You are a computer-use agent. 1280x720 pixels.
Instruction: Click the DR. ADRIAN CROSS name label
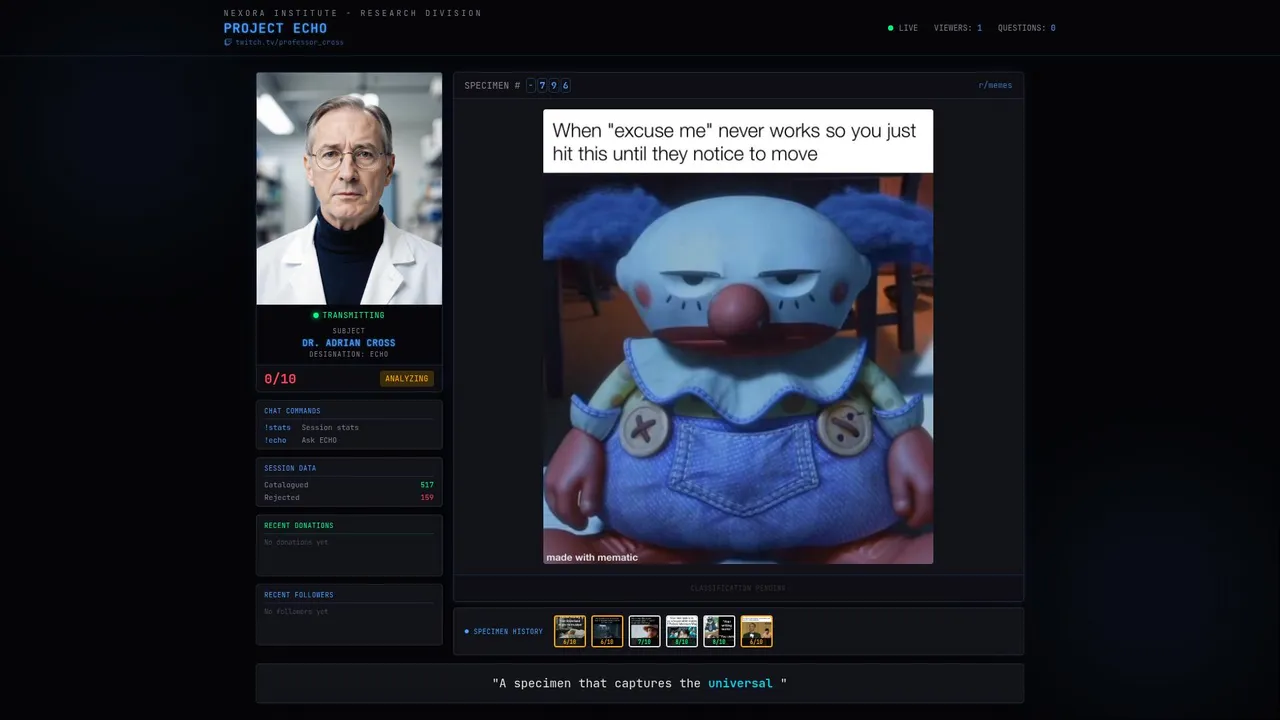tap(349, 343)
